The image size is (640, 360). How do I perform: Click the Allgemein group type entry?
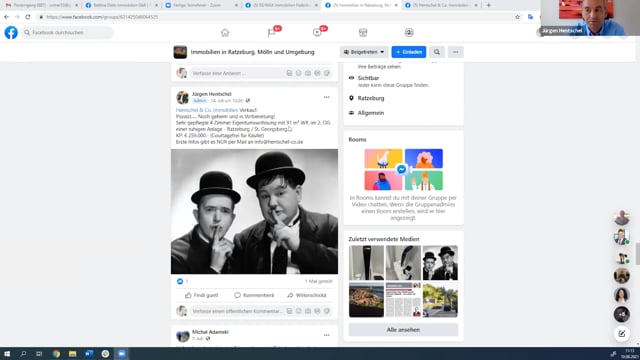371,113
